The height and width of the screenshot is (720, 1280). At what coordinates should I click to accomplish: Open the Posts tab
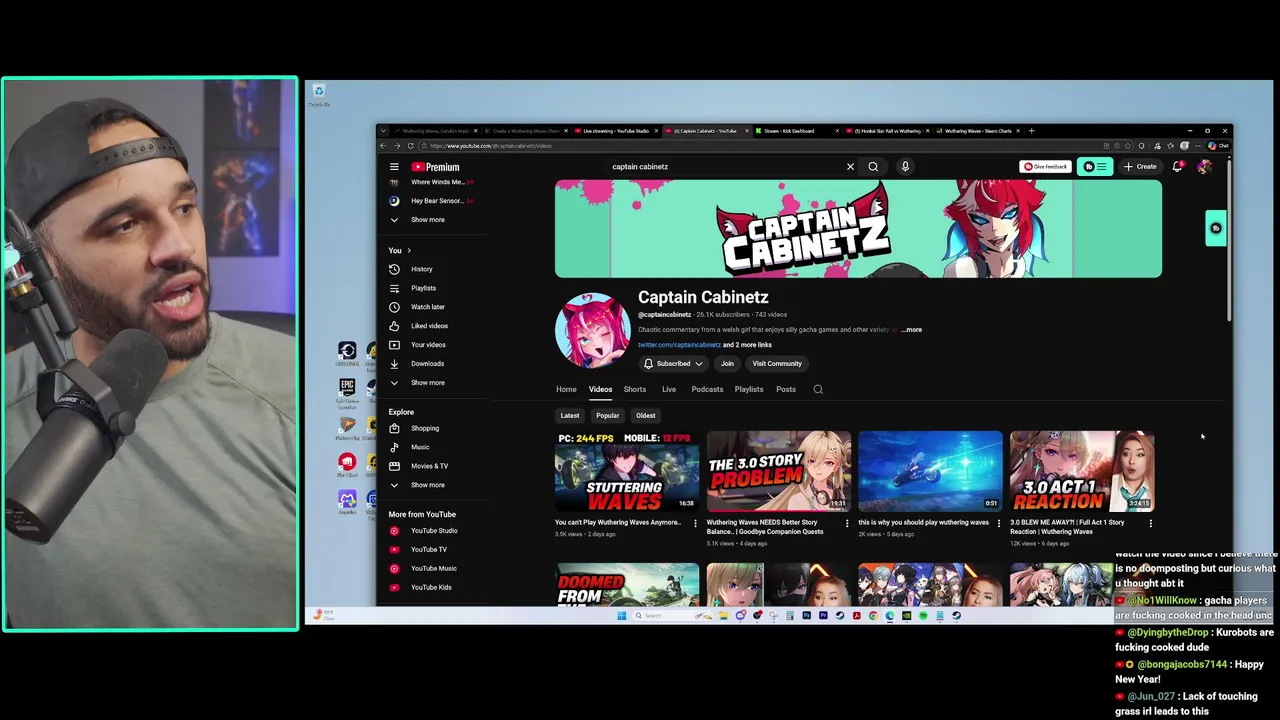pyautogui.click(x=786, y=389)
